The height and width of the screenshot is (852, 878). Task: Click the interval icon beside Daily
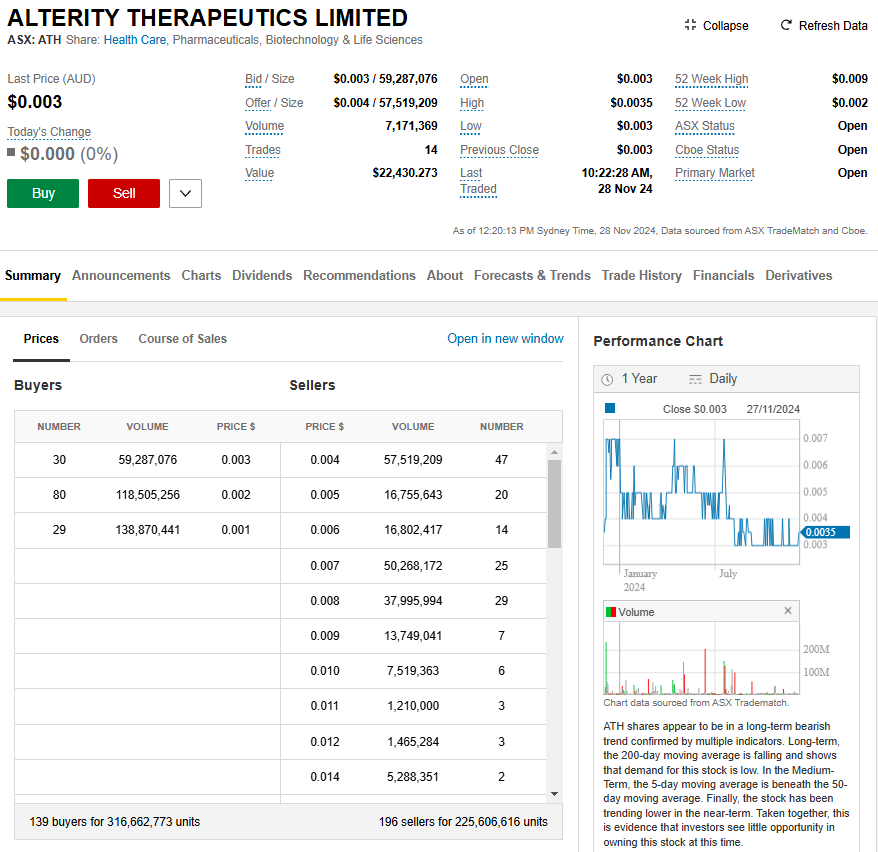(695, 380)
